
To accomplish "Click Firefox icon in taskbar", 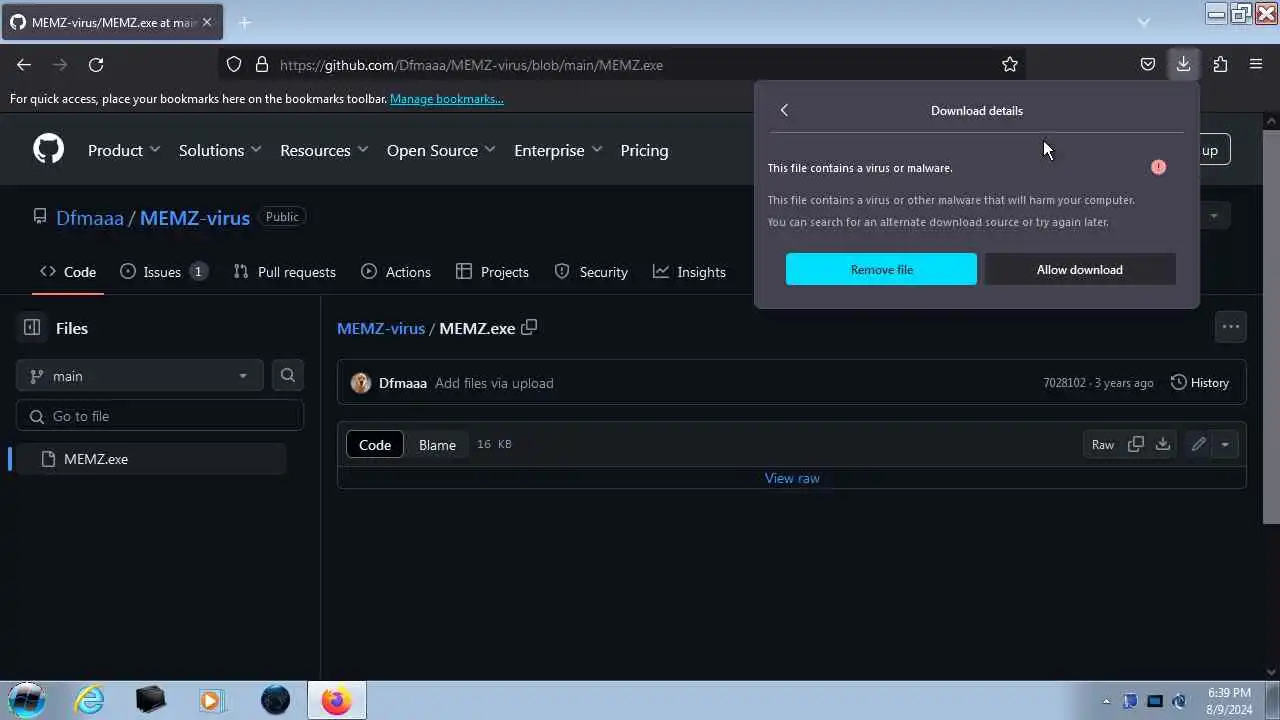I will 336,700.
